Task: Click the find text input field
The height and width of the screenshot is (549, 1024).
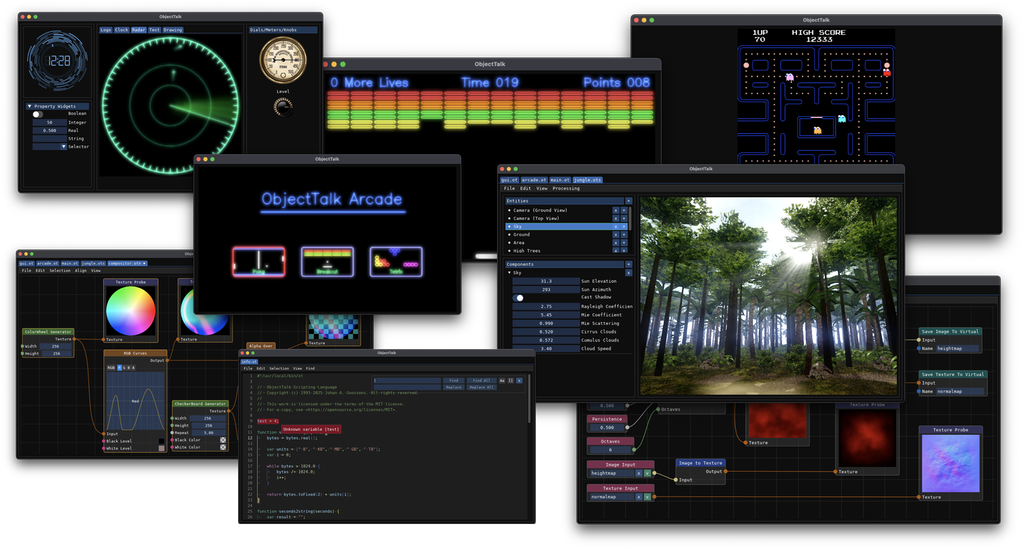Action: pos(408,381)
